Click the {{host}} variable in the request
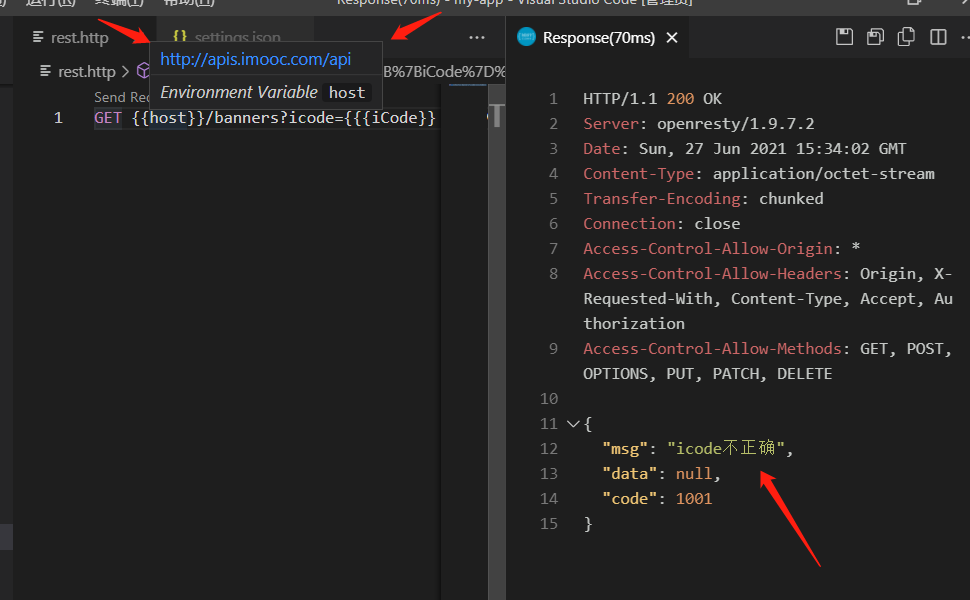The height and width of the screenshot is (600, 970). click(x=168, y=118)
